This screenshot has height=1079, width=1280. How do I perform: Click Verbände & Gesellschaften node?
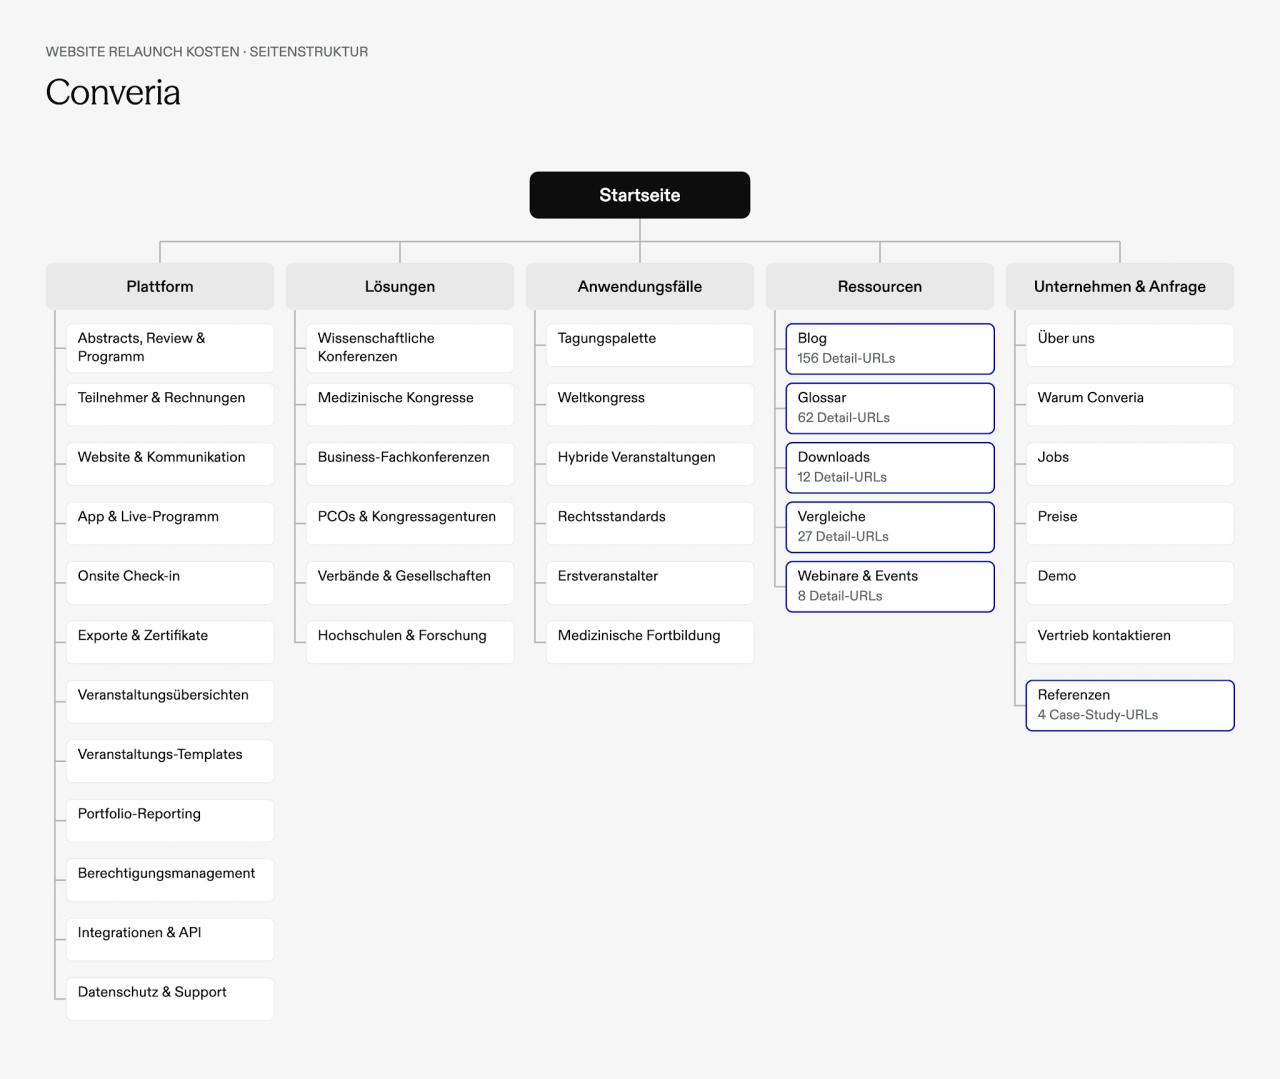410,583
